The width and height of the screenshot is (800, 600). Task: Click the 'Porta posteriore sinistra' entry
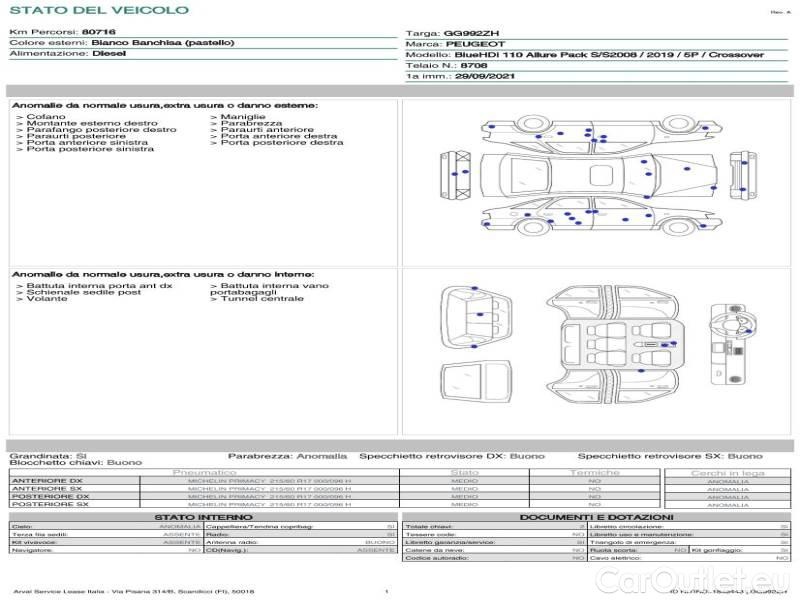[x=90, y=148]
